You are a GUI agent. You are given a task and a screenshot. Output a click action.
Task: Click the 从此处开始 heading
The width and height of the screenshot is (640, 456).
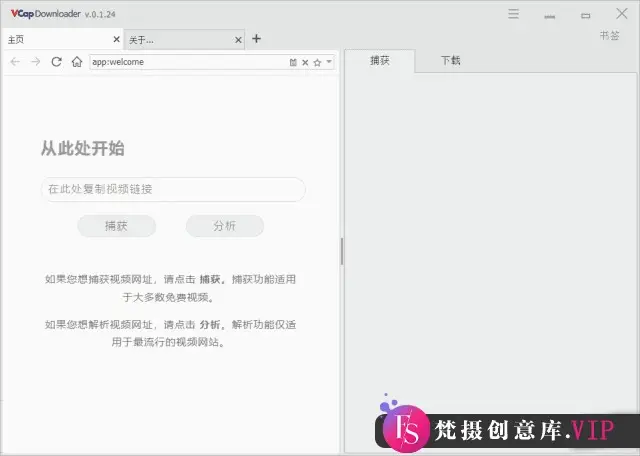tap(82, 148)
